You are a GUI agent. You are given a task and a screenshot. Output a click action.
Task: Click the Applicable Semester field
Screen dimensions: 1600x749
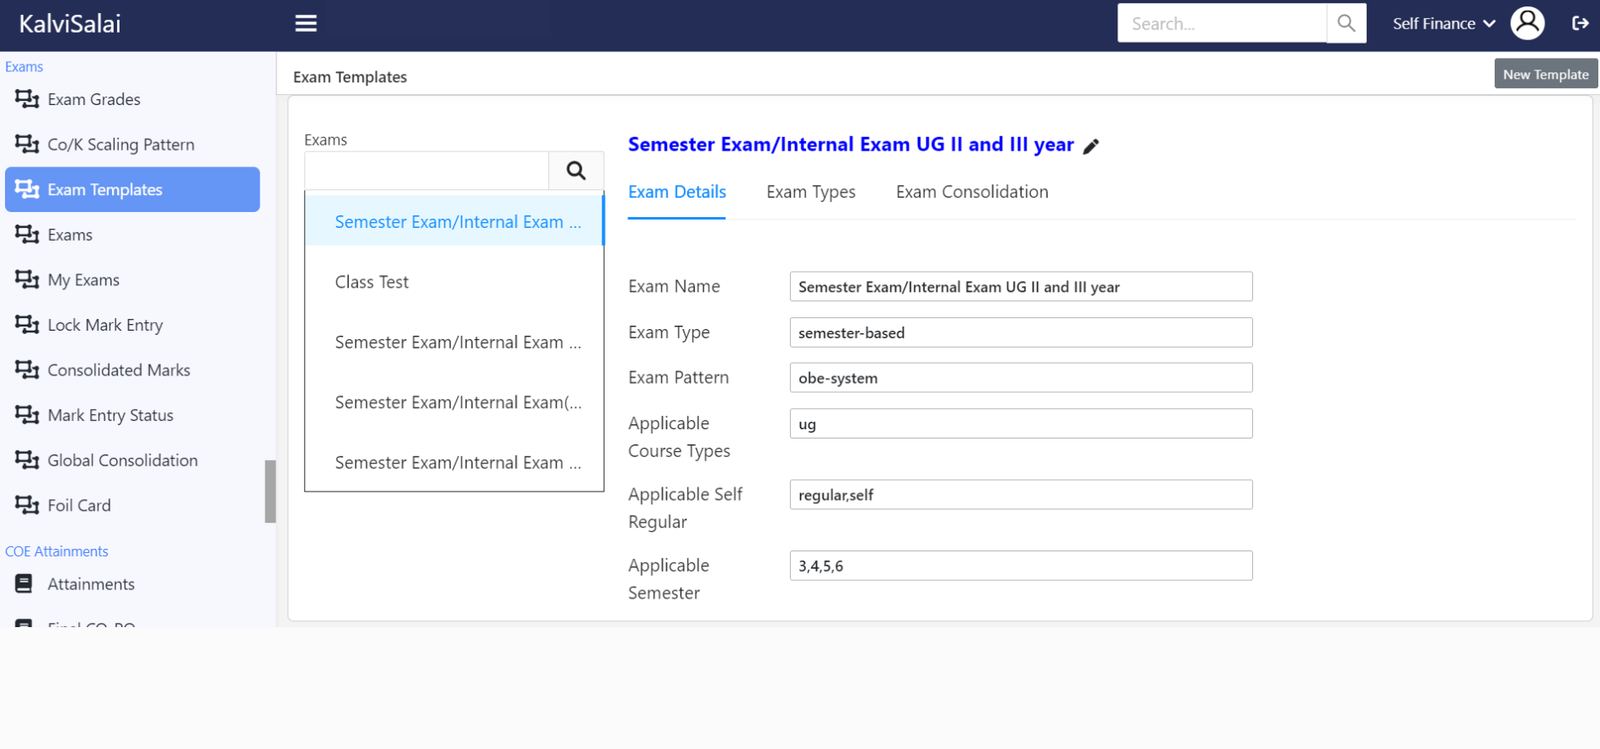tap(1021, 566)
